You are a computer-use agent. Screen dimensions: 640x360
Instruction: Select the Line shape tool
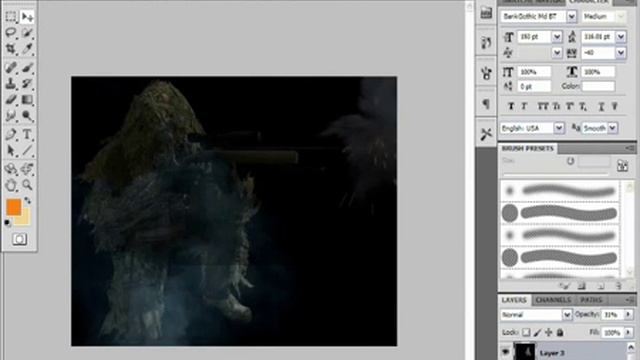click(x=27, y=151)
